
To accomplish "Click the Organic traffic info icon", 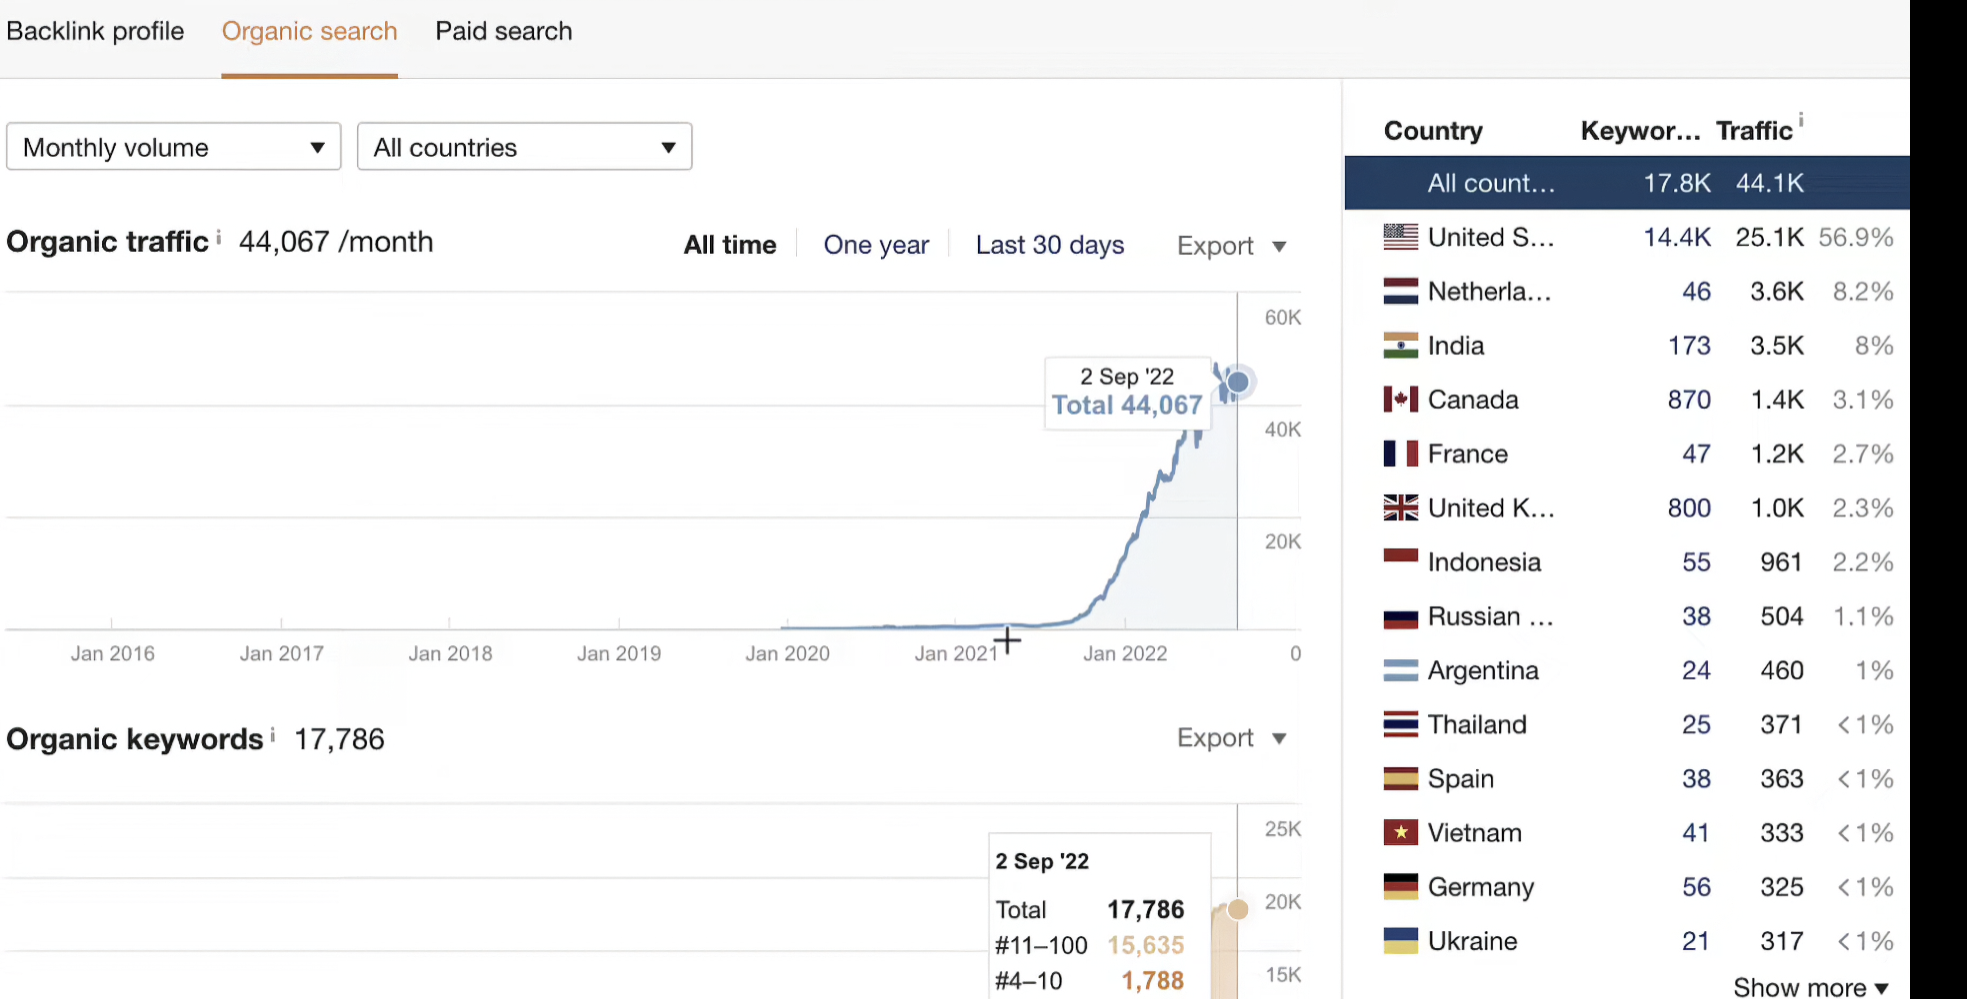I will (218, 237).
